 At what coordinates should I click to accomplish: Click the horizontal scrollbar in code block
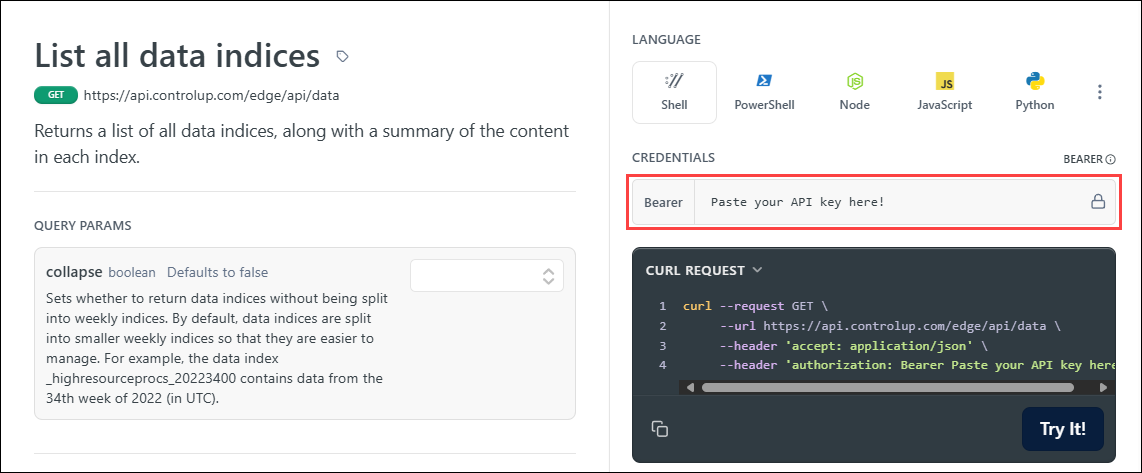[x=887, y=387]
